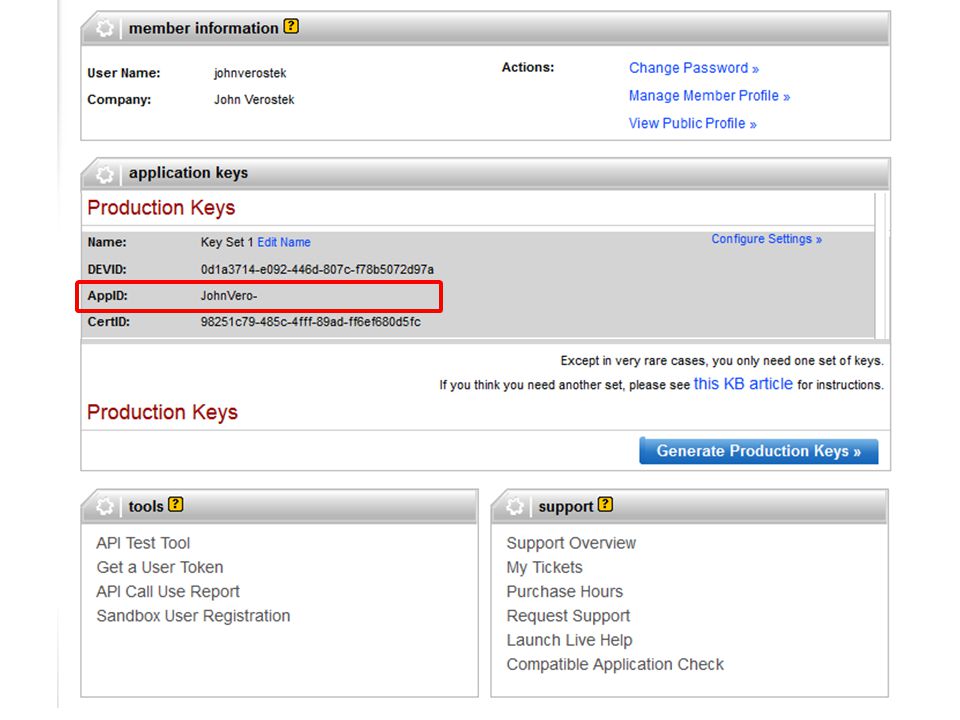This screenshot has width=960, height=720.
Task: Open Compatible Application Check link
Action: [615, 664]
